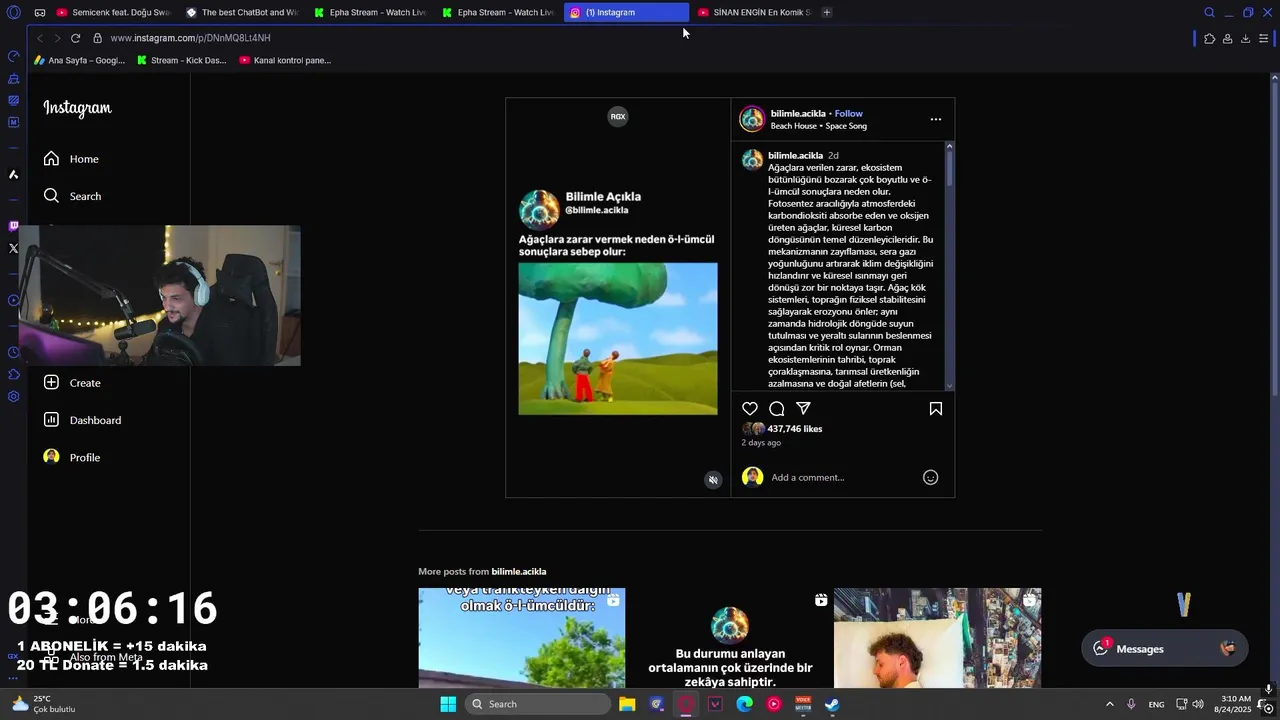Open the browser extensions puzzle icon
The height and width of the screenshot is (720, 1280).
(1209, 38)
